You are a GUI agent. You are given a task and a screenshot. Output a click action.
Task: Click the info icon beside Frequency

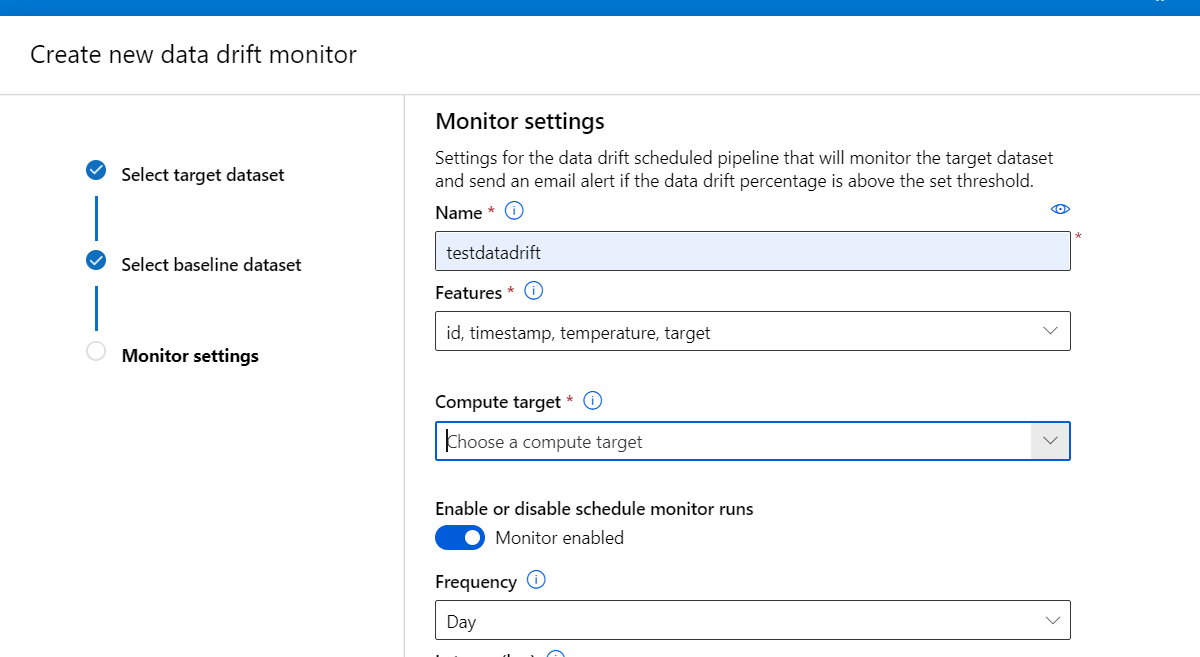pos(536,580)
